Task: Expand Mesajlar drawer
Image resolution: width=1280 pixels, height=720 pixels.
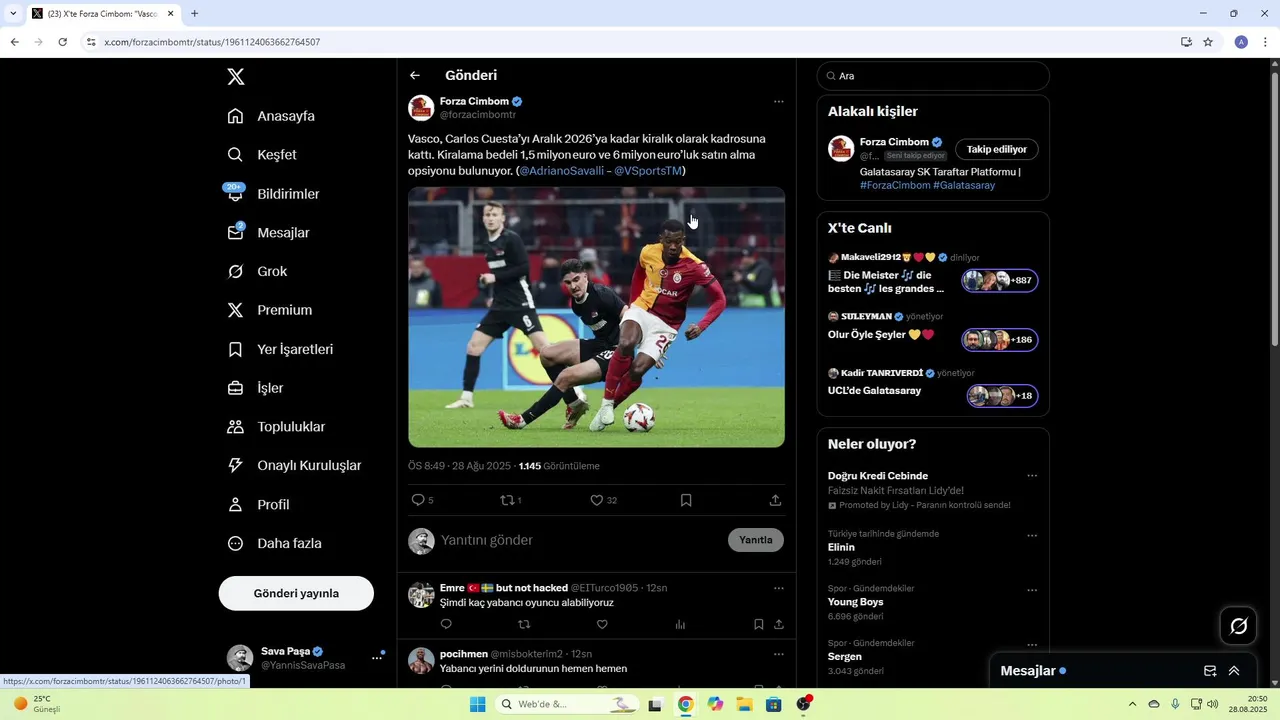Action: tap(1234, 671)
